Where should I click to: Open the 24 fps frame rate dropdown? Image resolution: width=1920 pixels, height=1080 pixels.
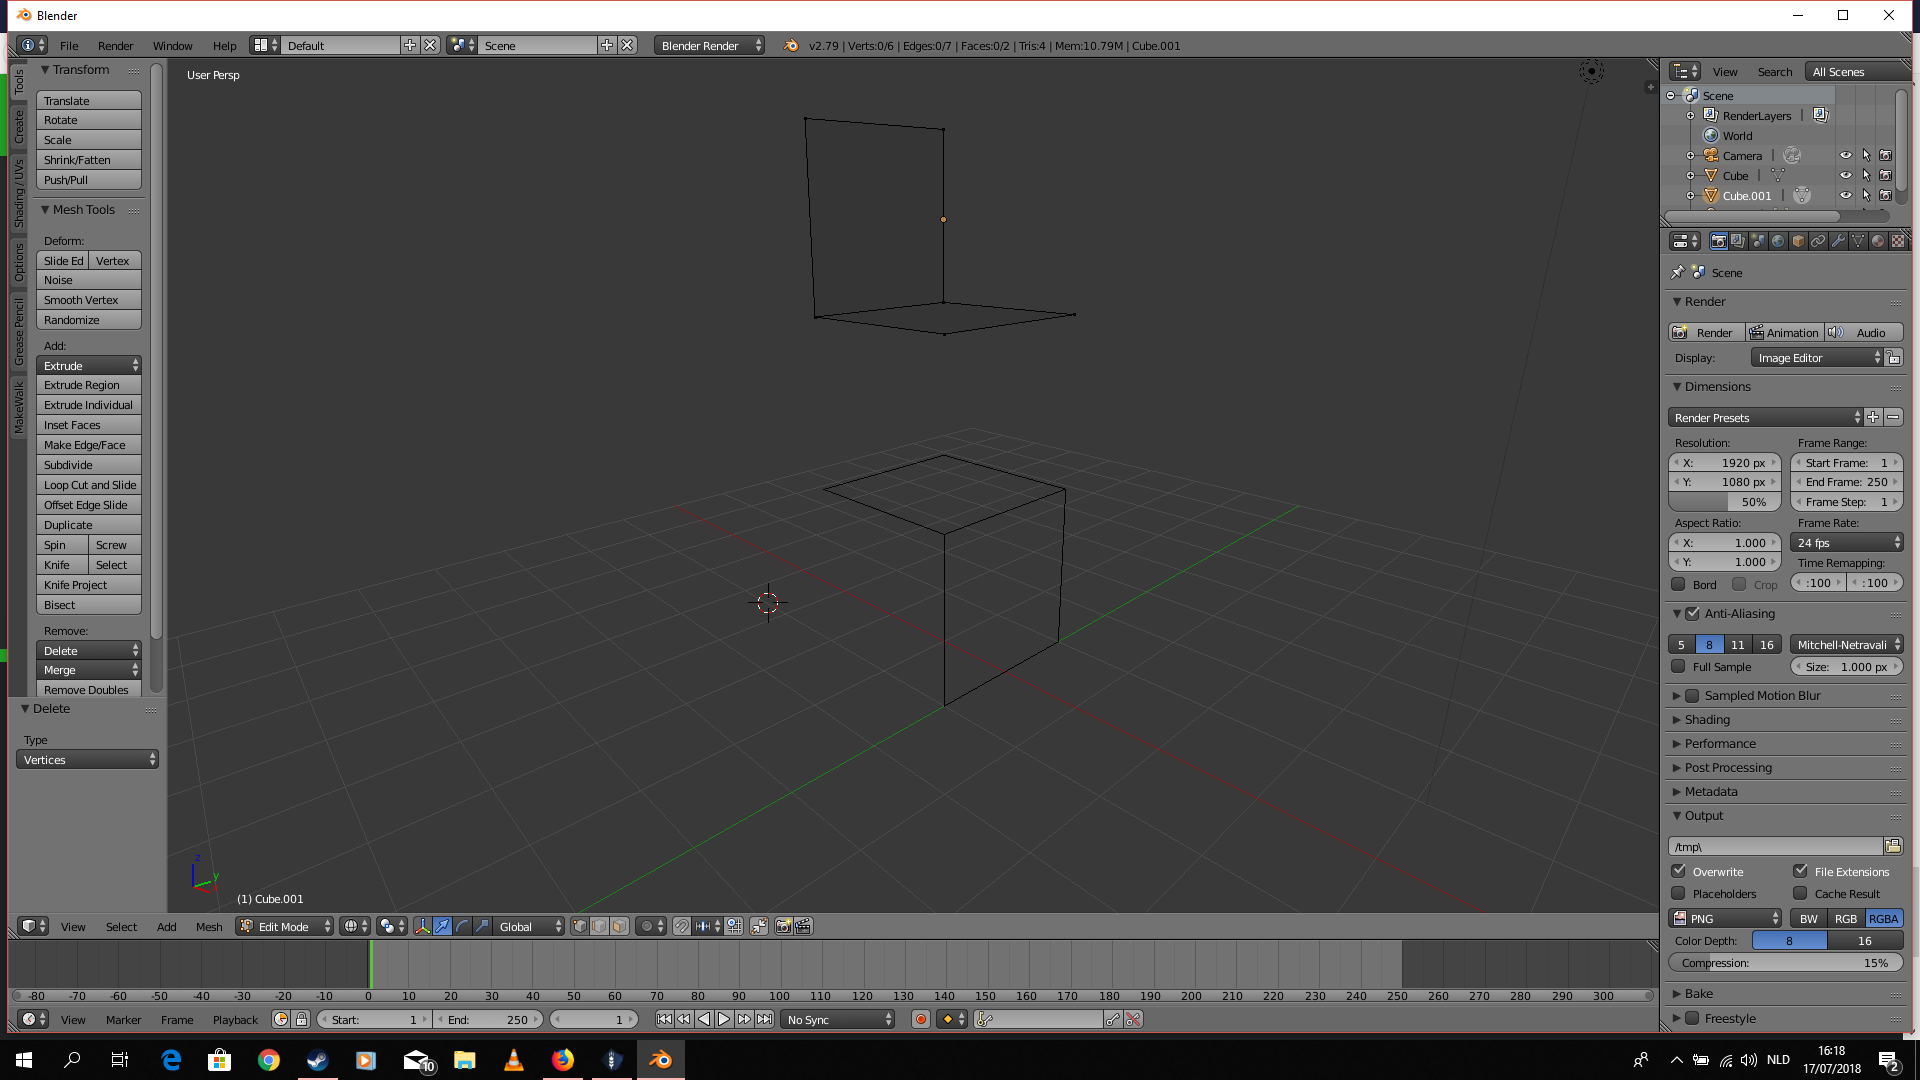[x=1847, y=542]
